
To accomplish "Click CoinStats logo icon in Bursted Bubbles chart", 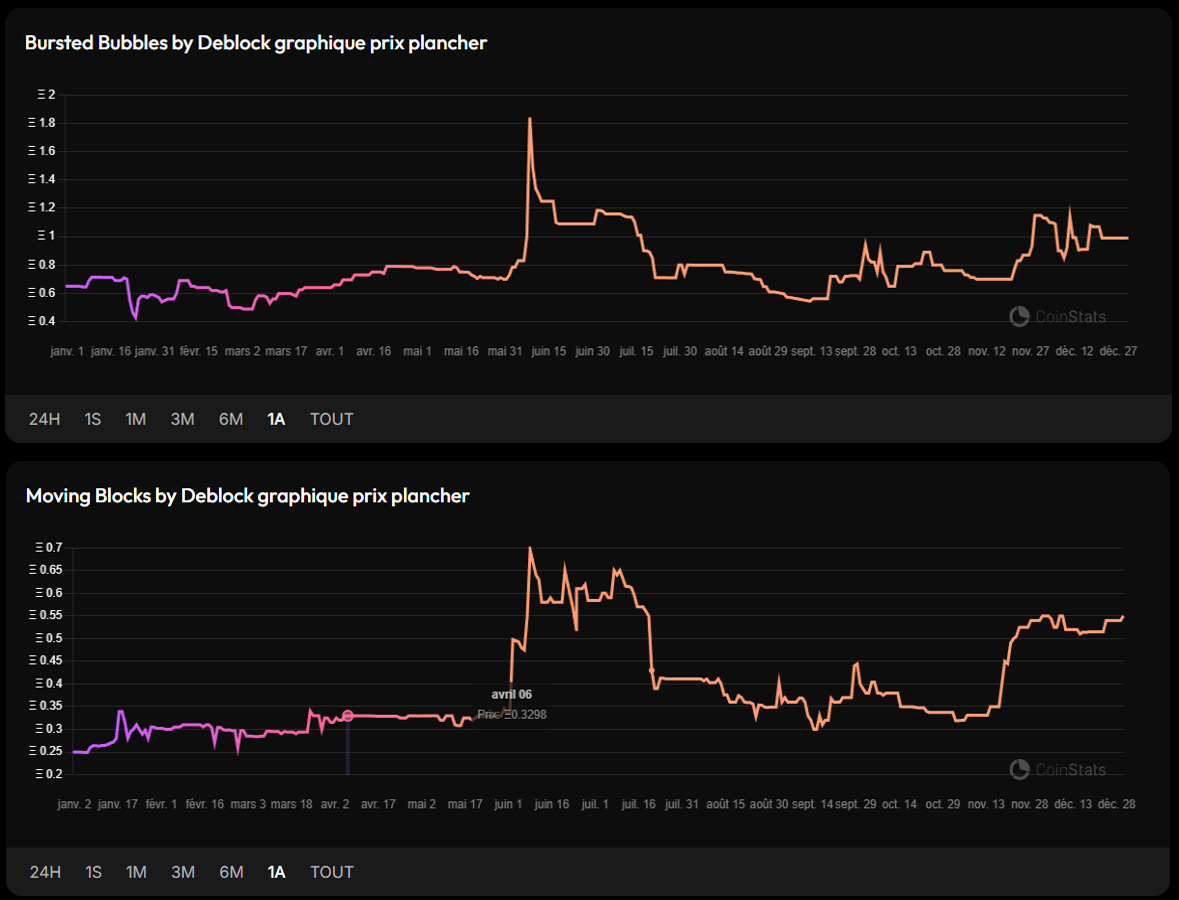I will coord(1019,316).
